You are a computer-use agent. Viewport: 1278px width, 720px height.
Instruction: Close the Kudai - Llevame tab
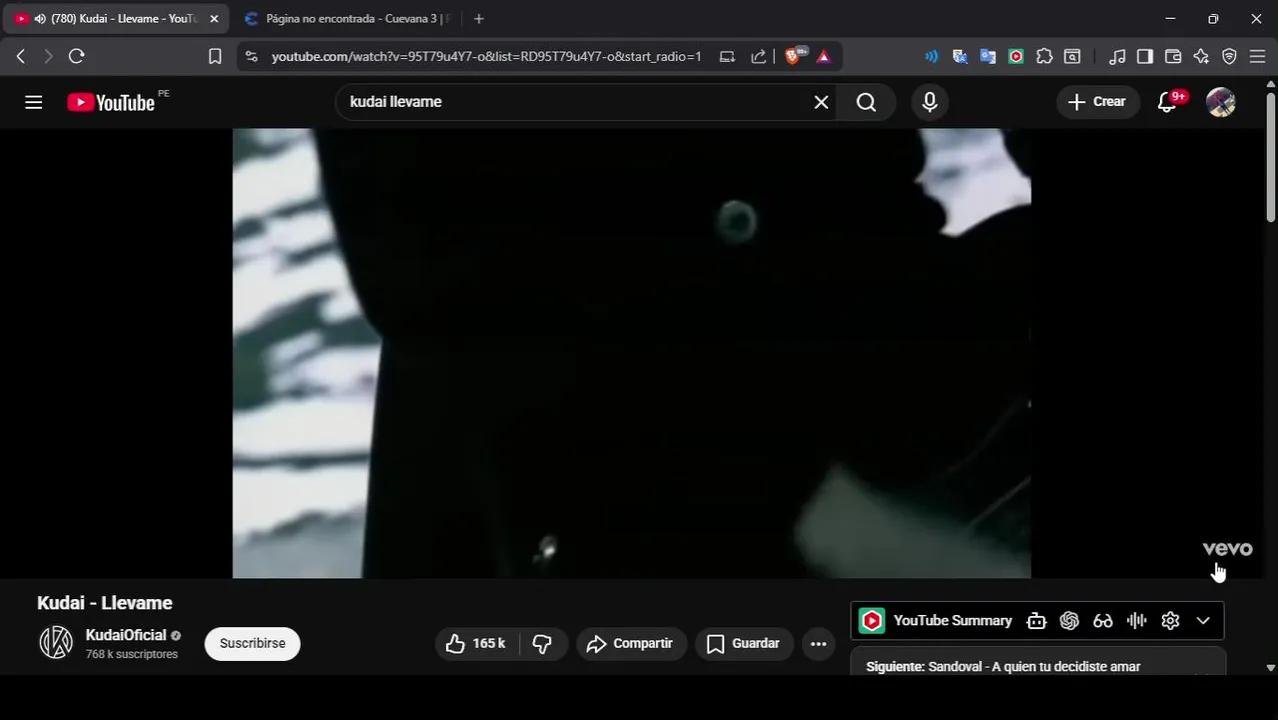[x=214, y=19]
